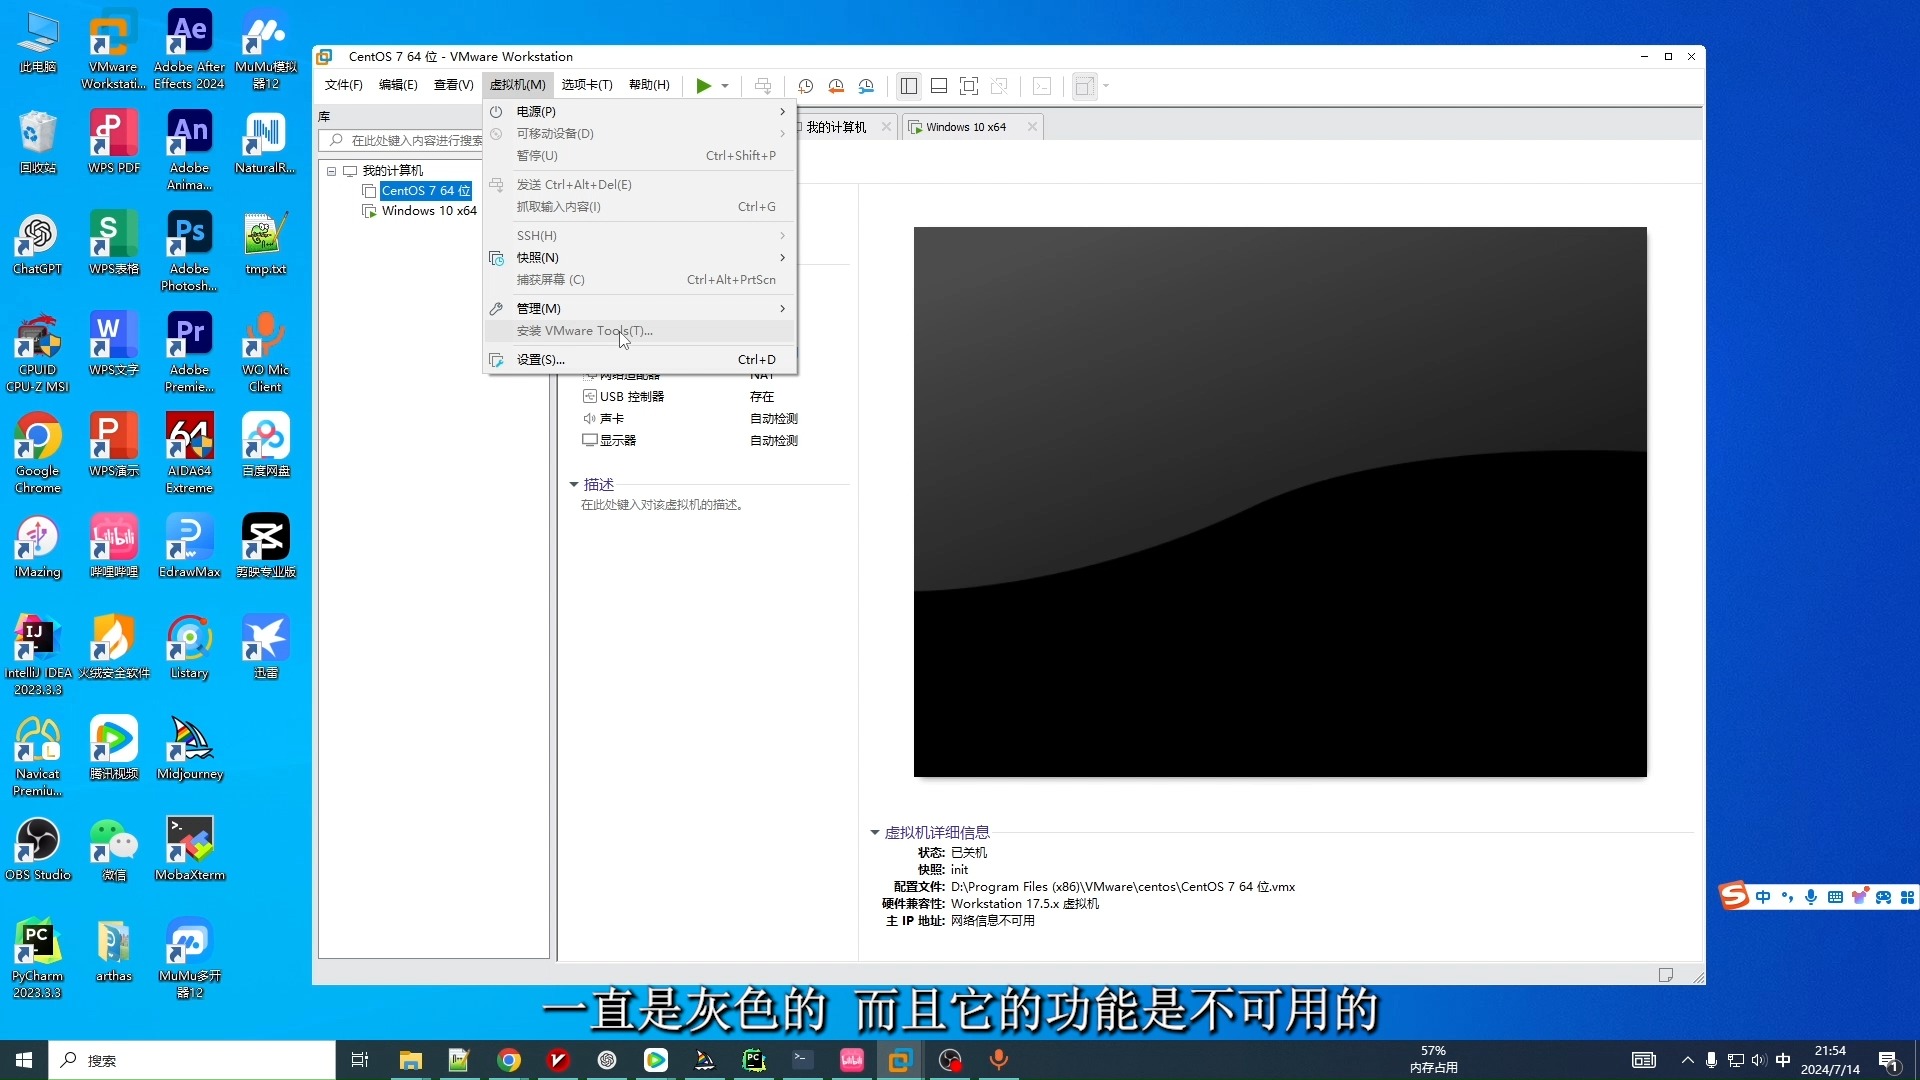Open File Explorer from the taskbar
The width and height of the screenshot is (1920, 1080).
coord(410,1060)
